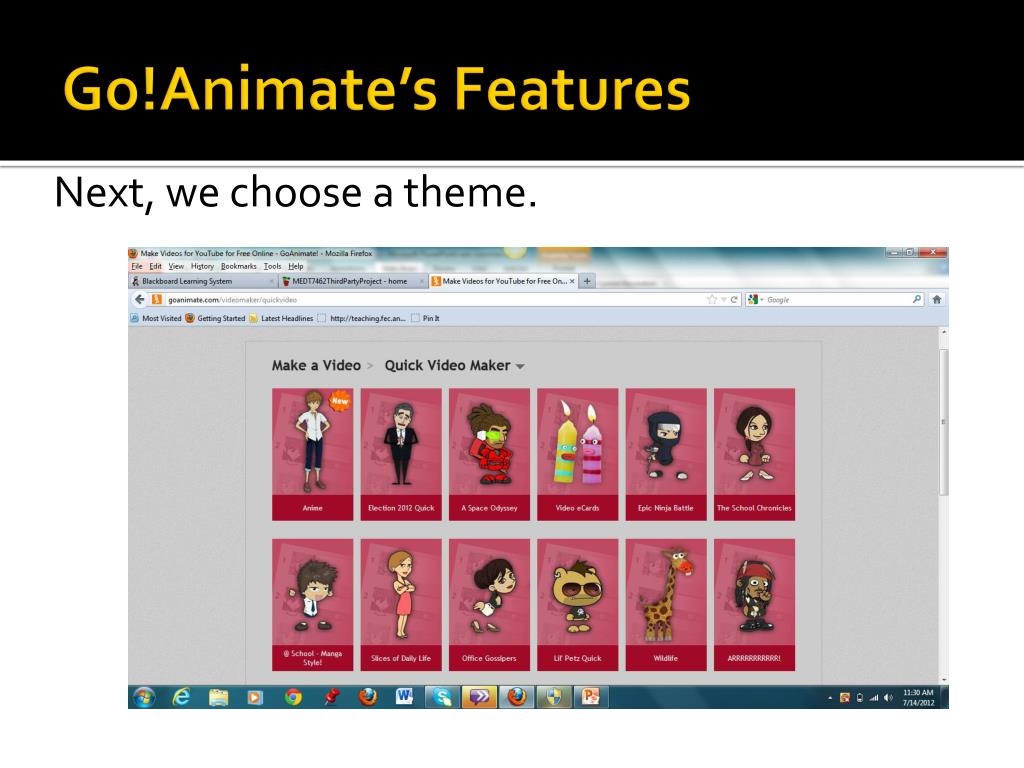
Task: Open Getting Started bookmark
Action: [x=215, y=318]
